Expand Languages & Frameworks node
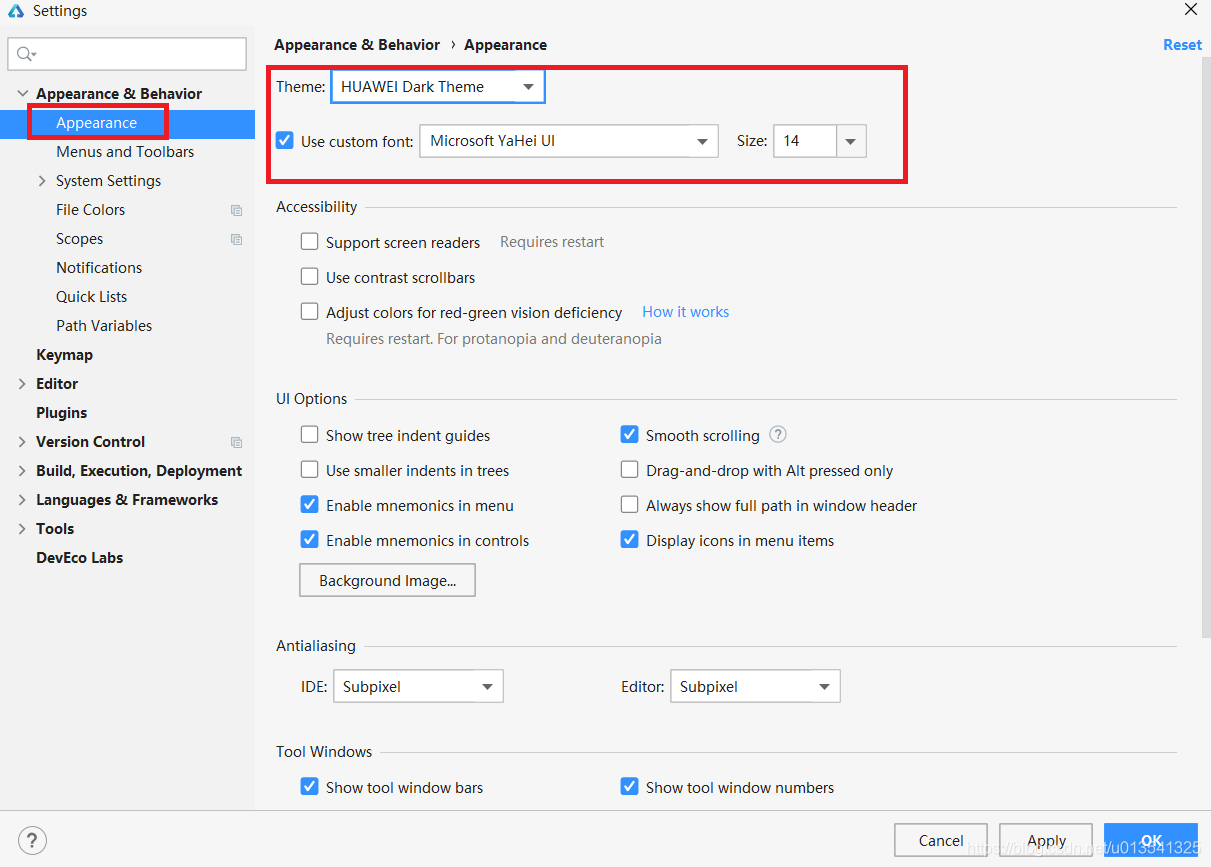 pos(22,500)
